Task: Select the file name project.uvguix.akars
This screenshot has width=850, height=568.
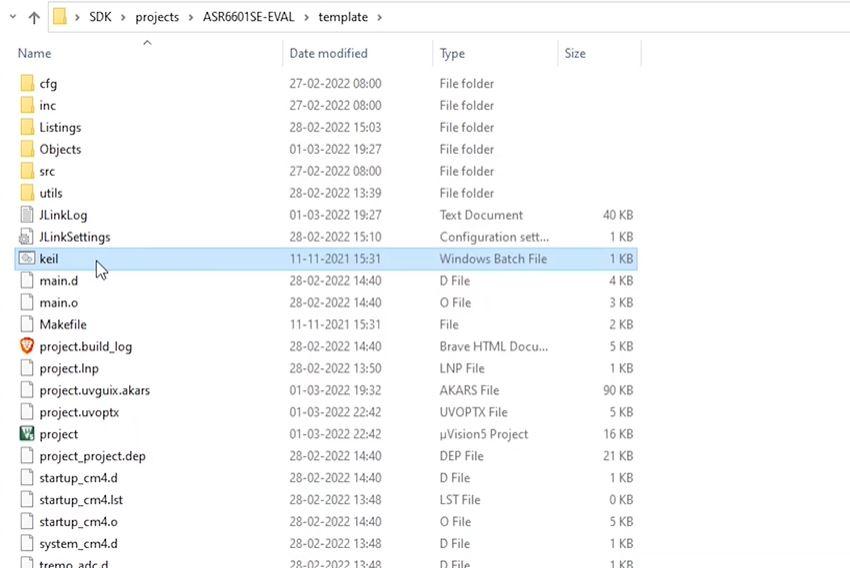Action: pos(95,390)
